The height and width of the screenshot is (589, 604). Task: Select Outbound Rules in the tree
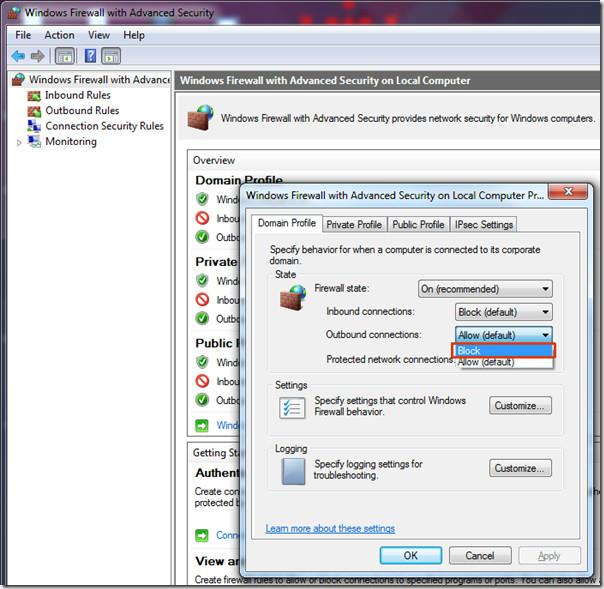(82, 111)
